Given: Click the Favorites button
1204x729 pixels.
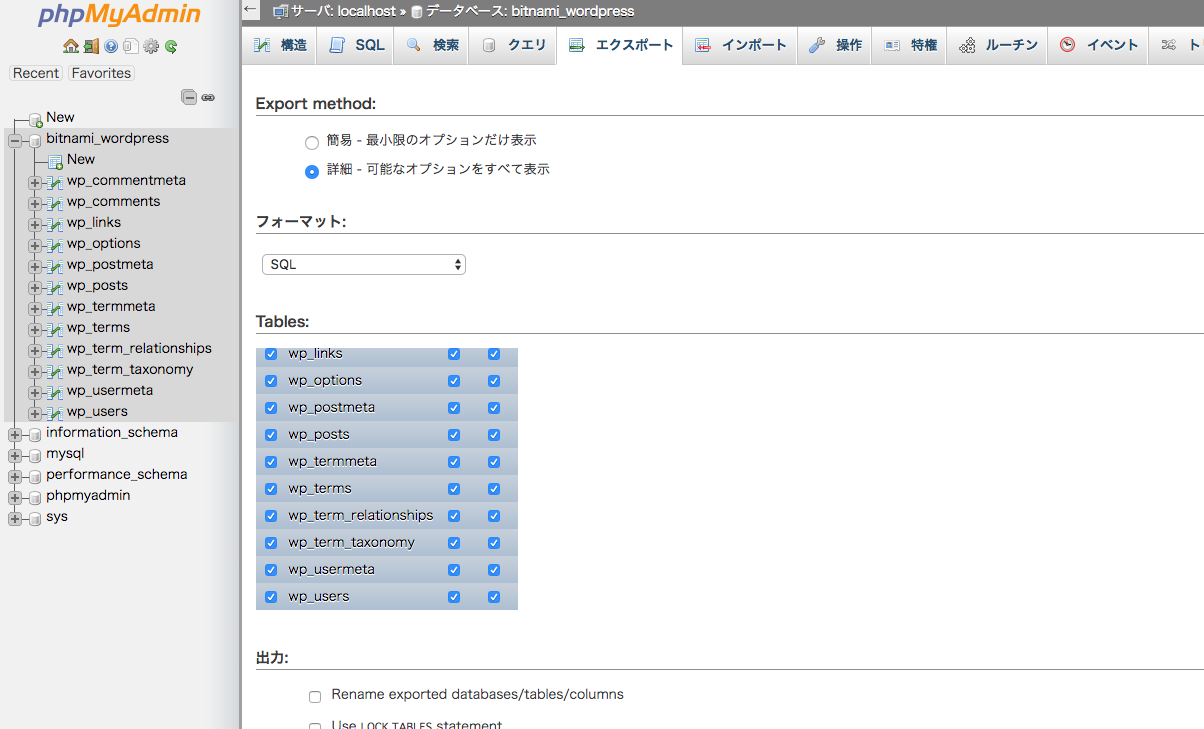Looking at the screenshot, I should (x=101, y=73).
